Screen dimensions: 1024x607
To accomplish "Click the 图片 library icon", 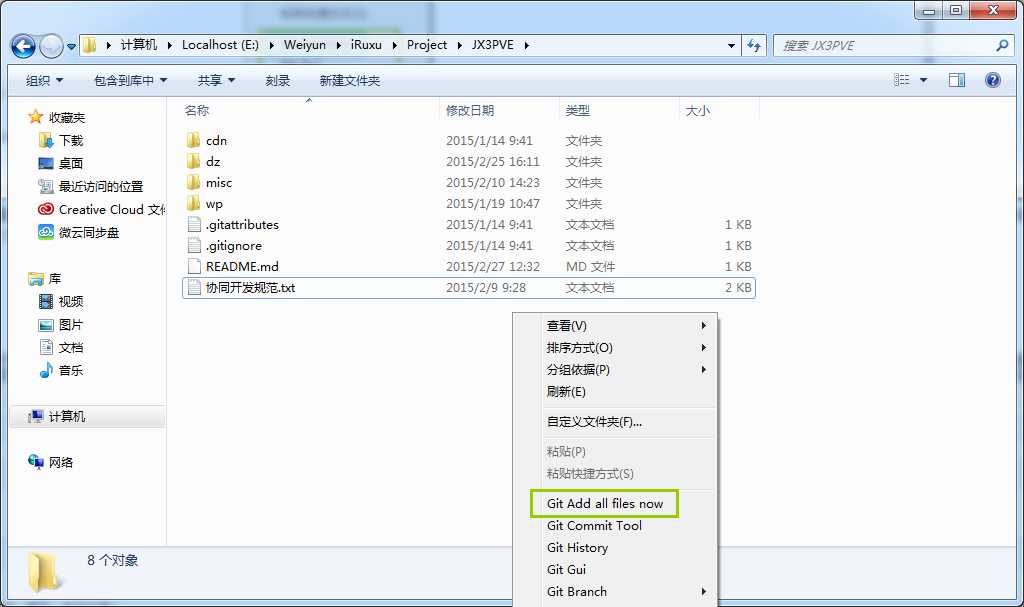I will pos(46,325).
